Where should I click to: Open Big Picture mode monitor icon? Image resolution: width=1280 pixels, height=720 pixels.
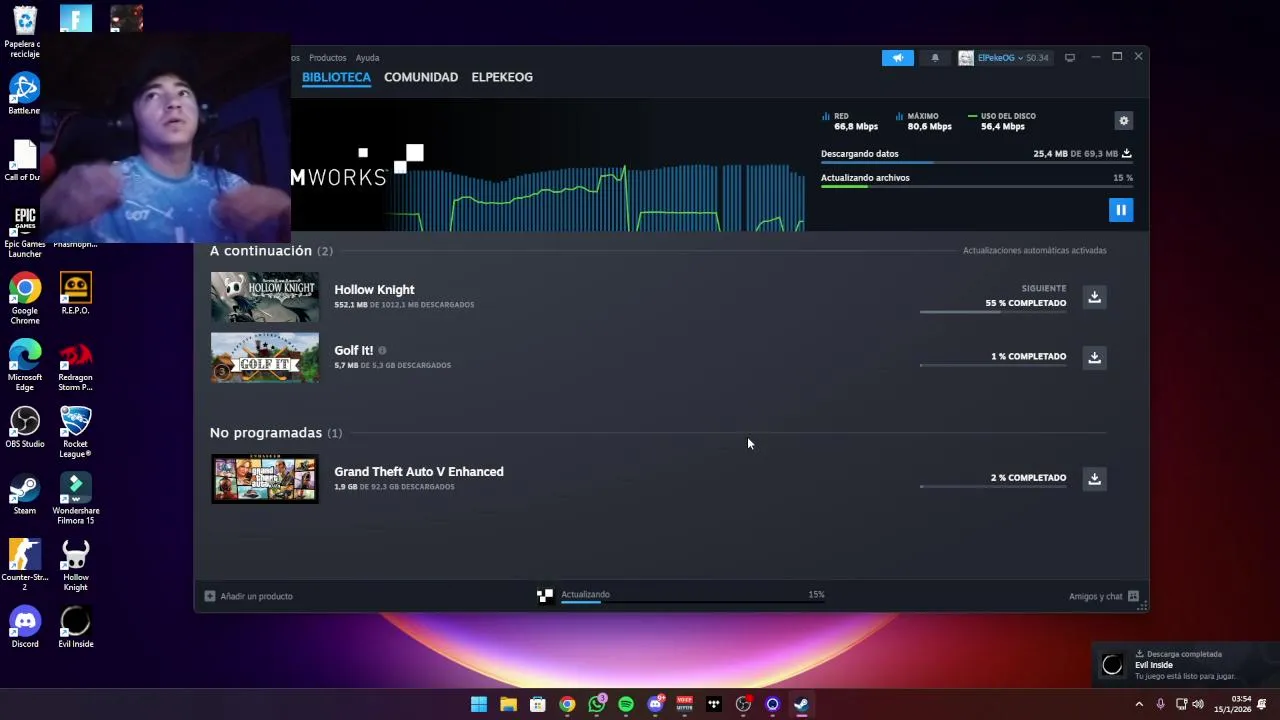tap(1069, 58)
